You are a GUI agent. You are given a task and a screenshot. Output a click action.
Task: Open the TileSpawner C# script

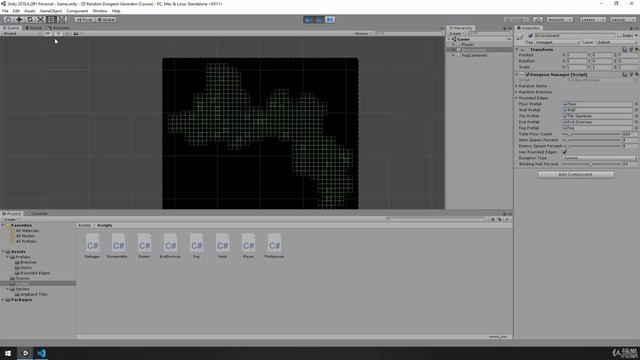coord(274,246)
